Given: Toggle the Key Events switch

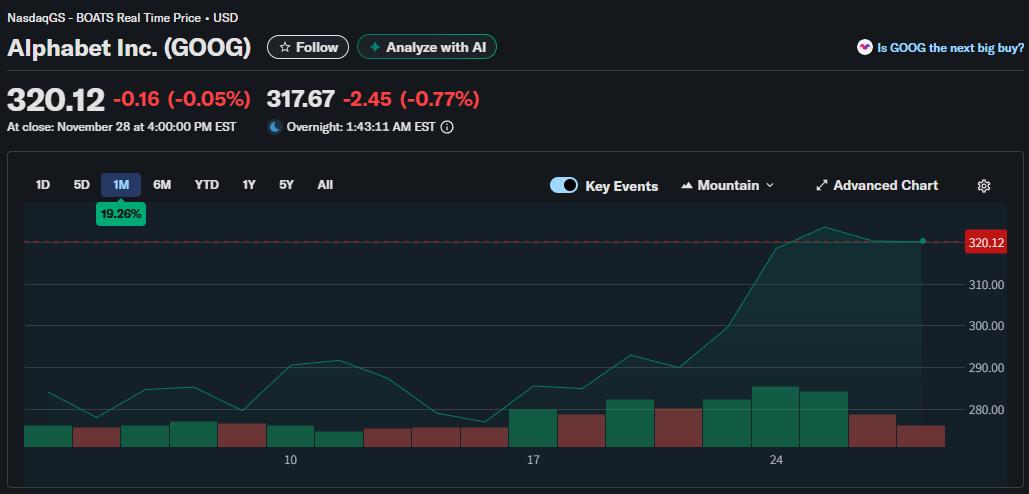Looking at the screenshot, I should pos(564,185).
